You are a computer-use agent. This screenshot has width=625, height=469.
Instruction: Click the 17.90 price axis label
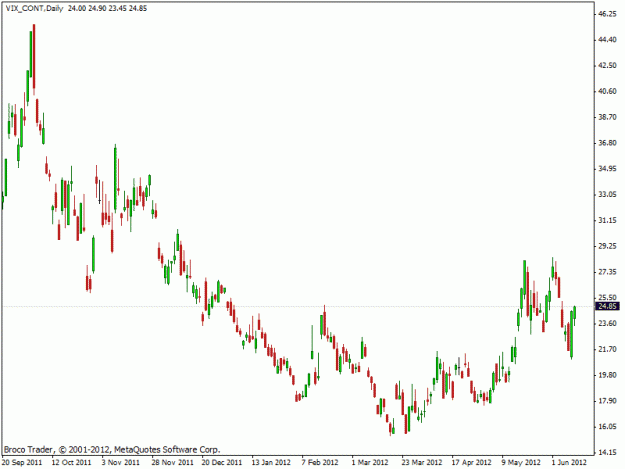point(607,401)
